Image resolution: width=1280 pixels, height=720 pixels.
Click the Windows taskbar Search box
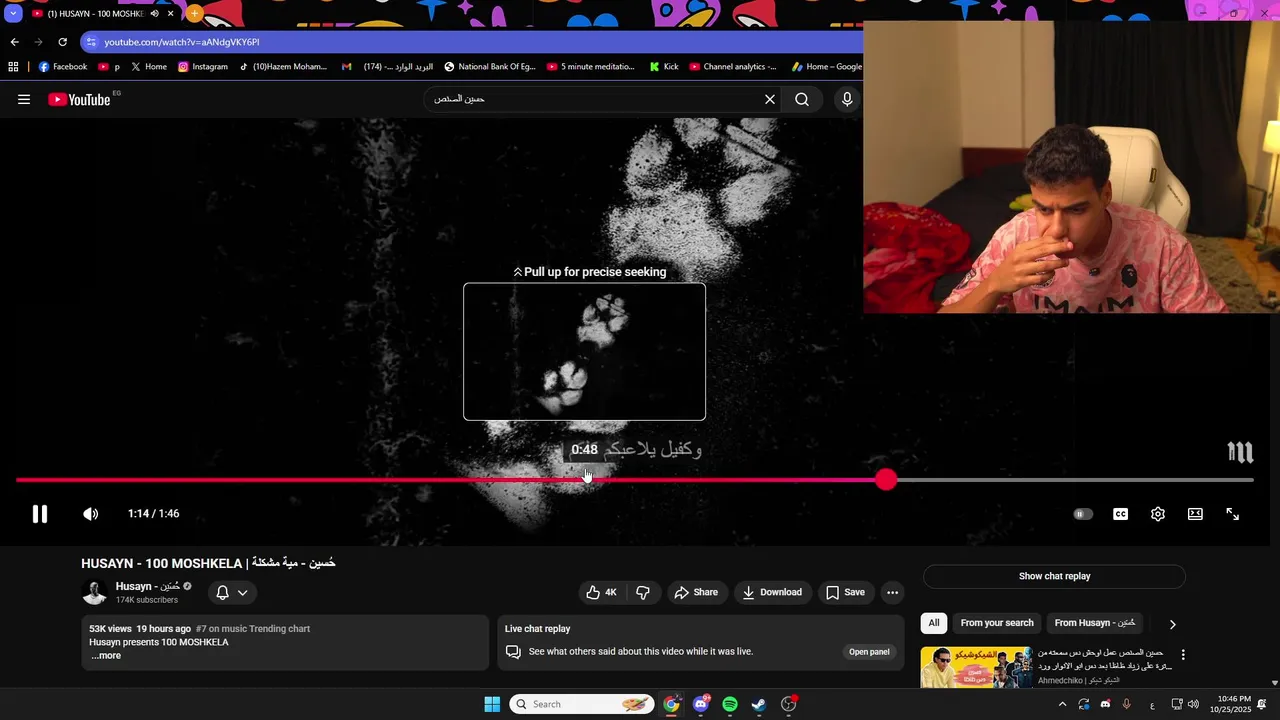[x=582, y=704]
